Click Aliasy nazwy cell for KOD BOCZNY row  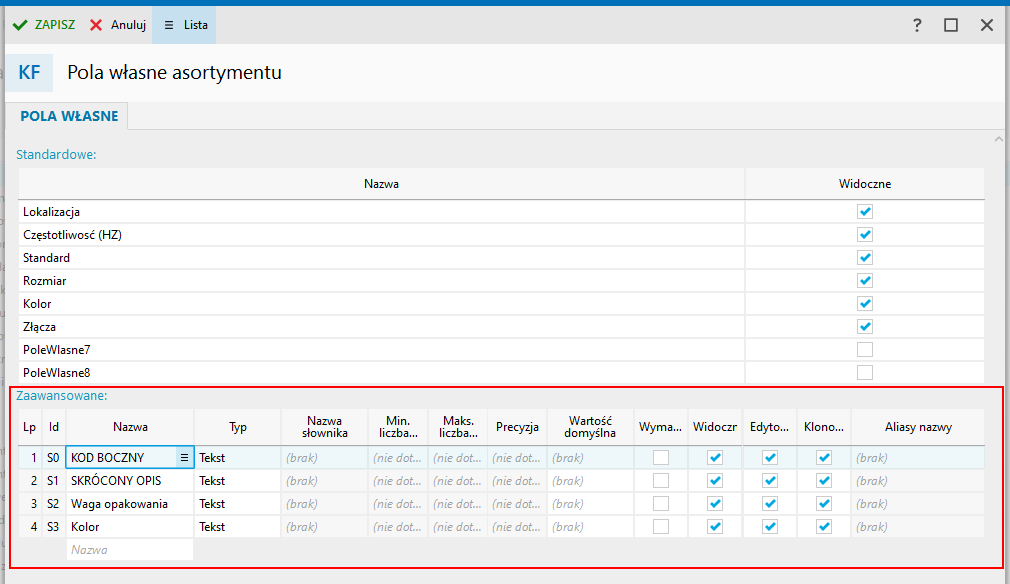tap(918, 458)
